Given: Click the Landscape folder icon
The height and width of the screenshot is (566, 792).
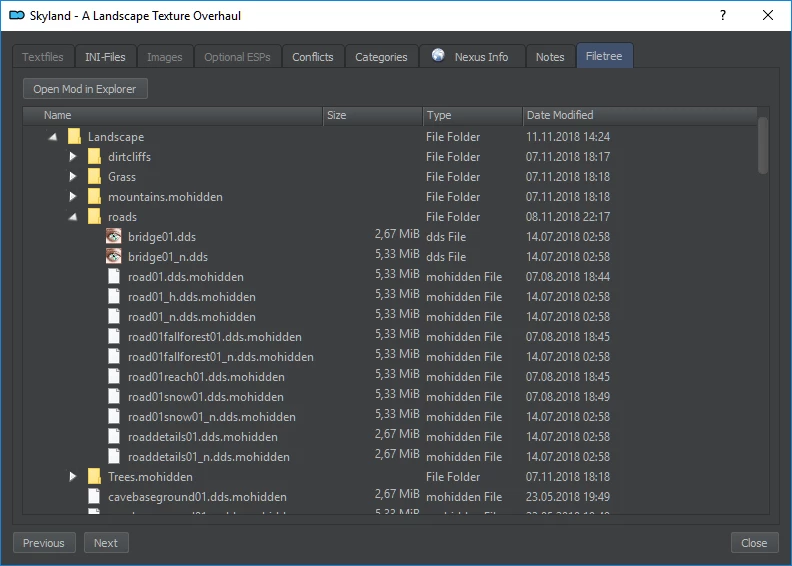Looking at the screenshot, I should tap(74, 136).
